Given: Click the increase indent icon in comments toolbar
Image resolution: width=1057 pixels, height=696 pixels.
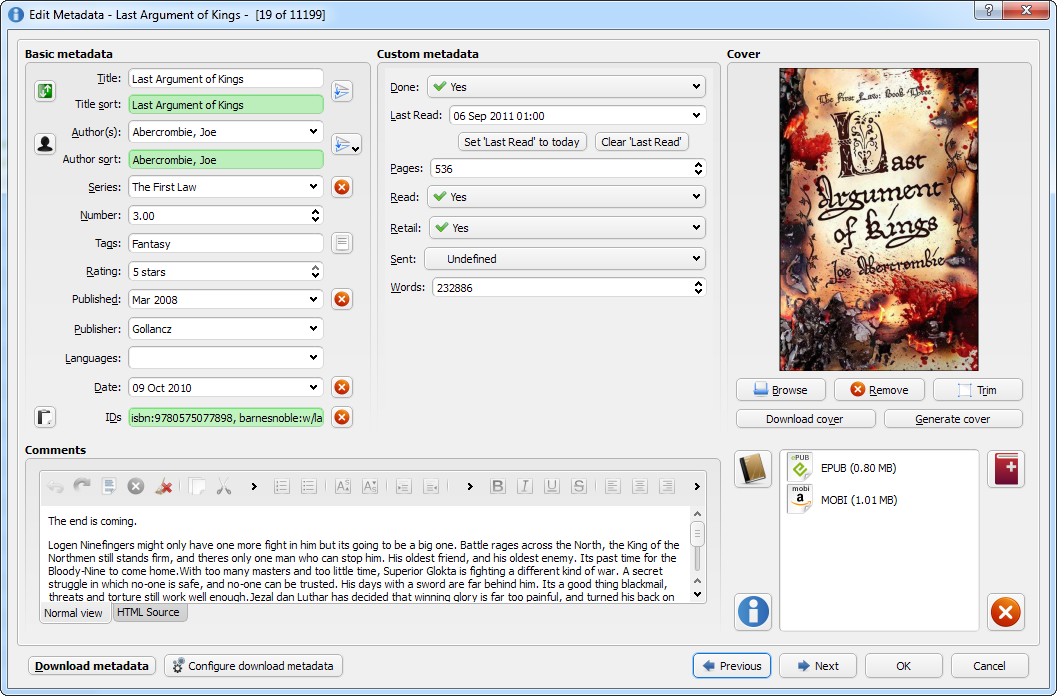Looking at the screenshot, I should [x=403, y=486].
